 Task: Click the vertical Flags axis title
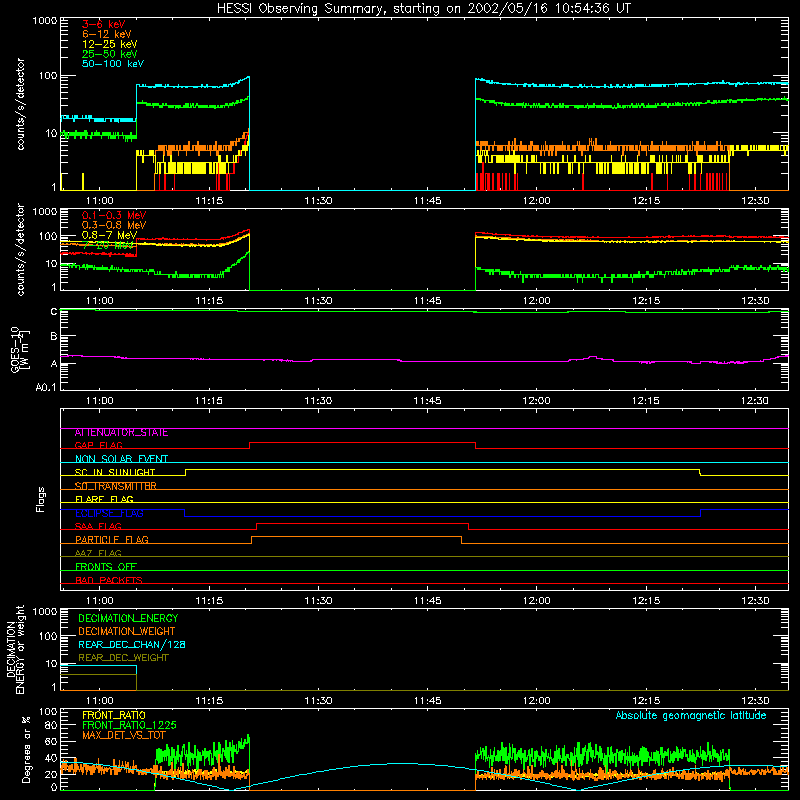pyautogui.click(x=40, y=499)
